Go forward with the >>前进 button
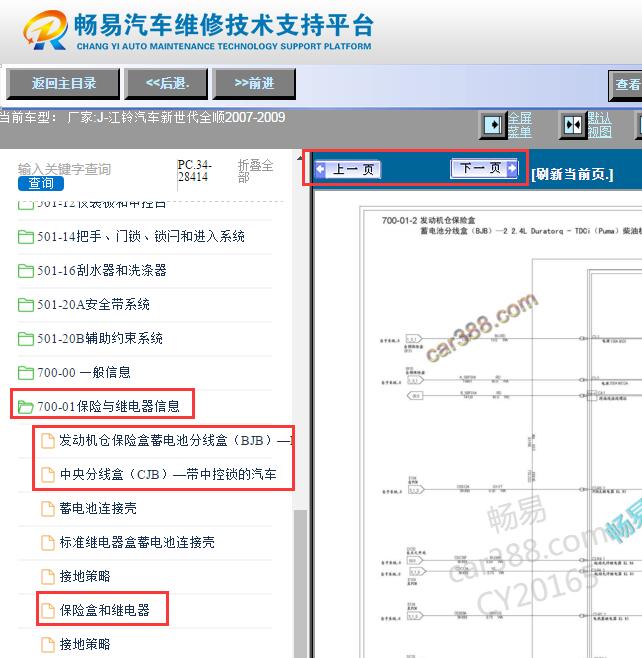Screen dimensions: 642x658 click(254, 84)
